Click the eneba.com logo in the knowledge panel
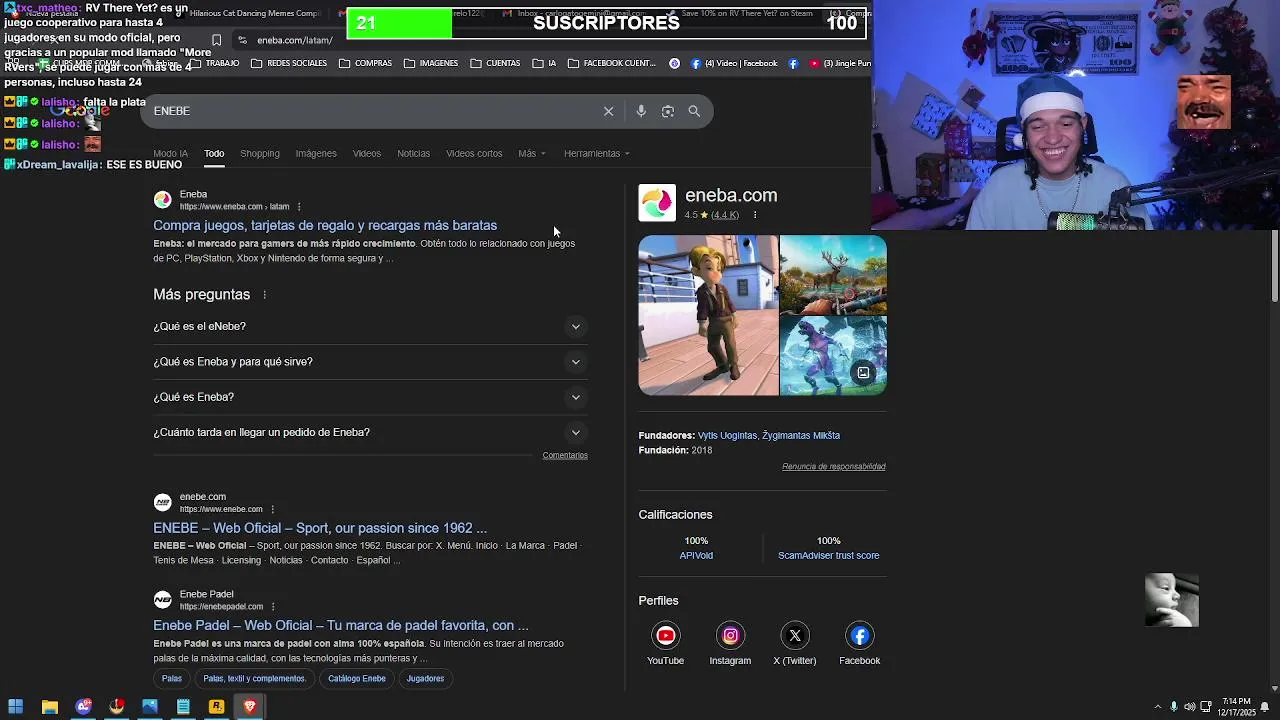This screenshot has height=720, width=1280. coord(657,203)
